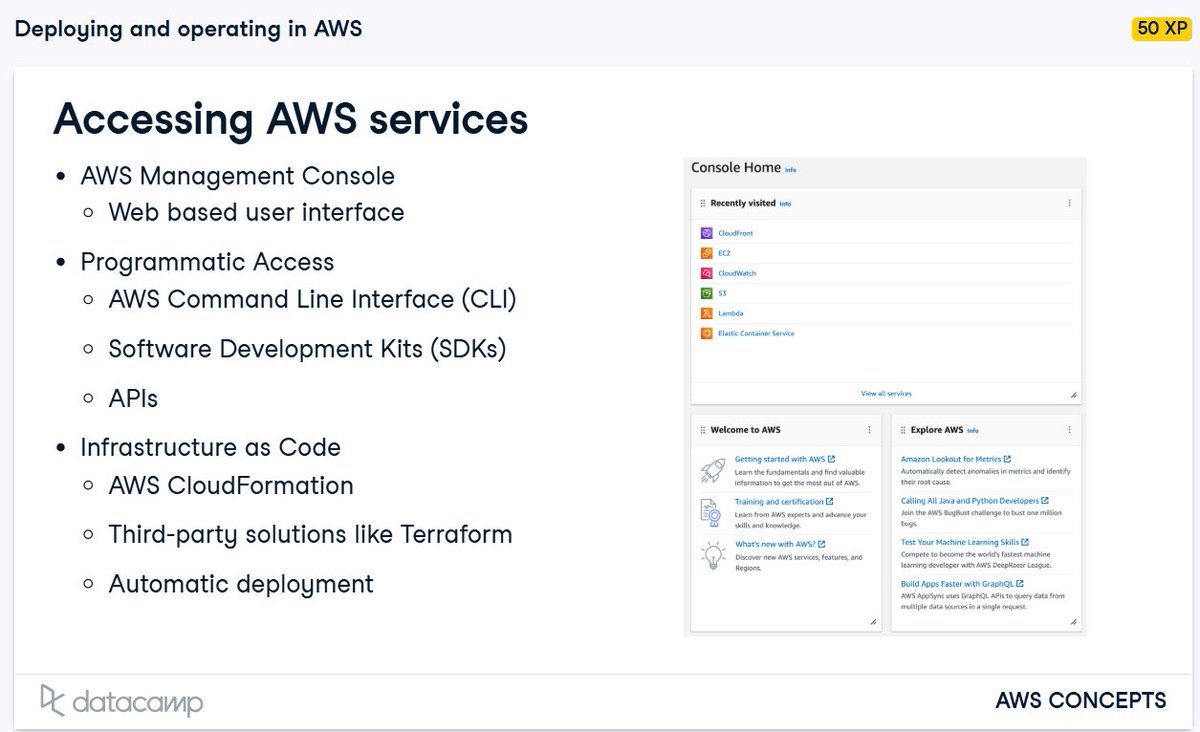Open Amazon Lookout for Metrics link
This screenshot has height=732, width=1200.
pos(951,459)
